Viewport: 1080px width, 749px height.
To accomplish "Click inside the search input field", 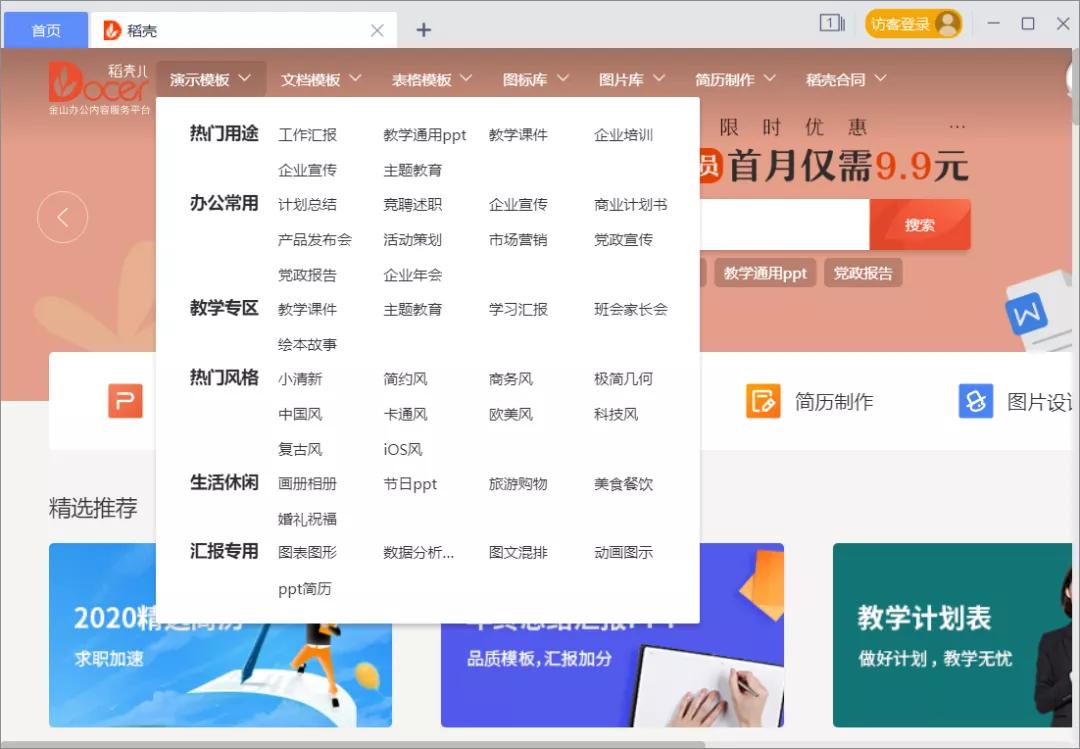I will tap(790, 224).
